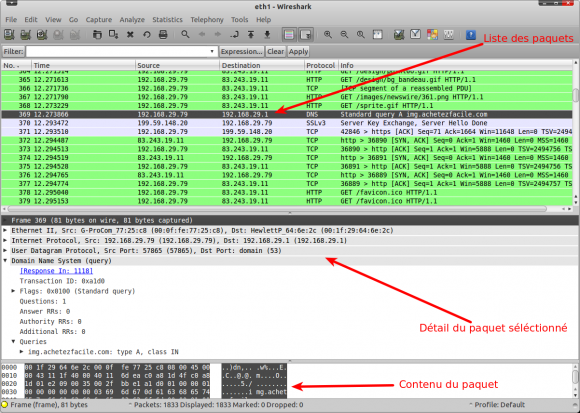Toggle auto scroll in live capture
Image resolution: width=580 pixels, height=413 pixels.
306,35
